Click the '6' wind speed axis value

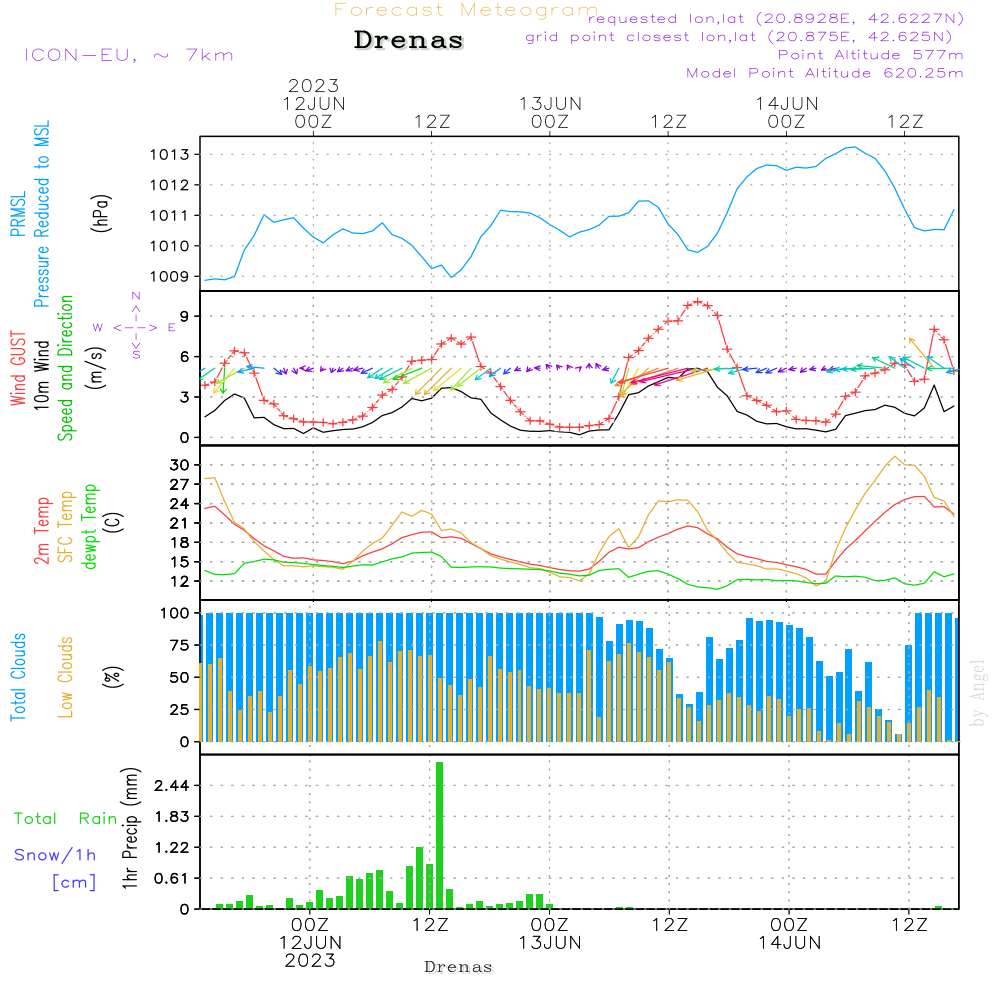pyautogui.click(x=184, y=357)
